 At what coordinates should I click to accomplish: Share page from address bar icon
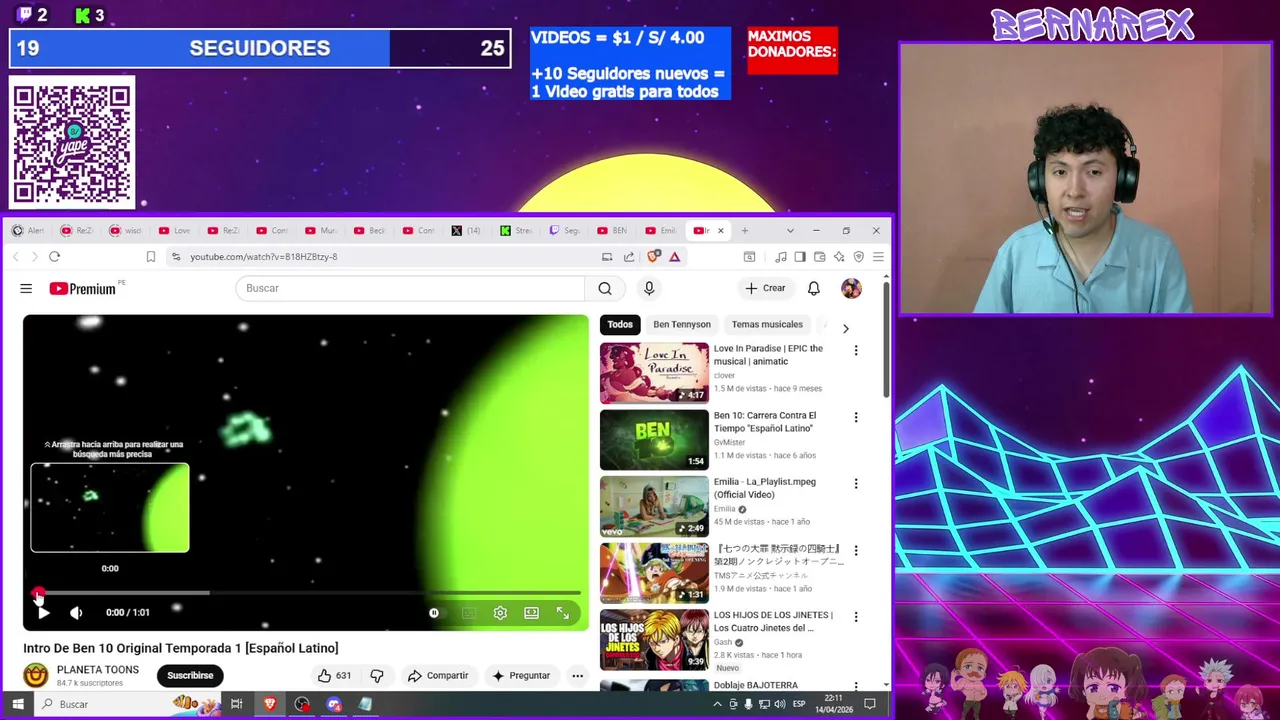click(x=629, y=257)
